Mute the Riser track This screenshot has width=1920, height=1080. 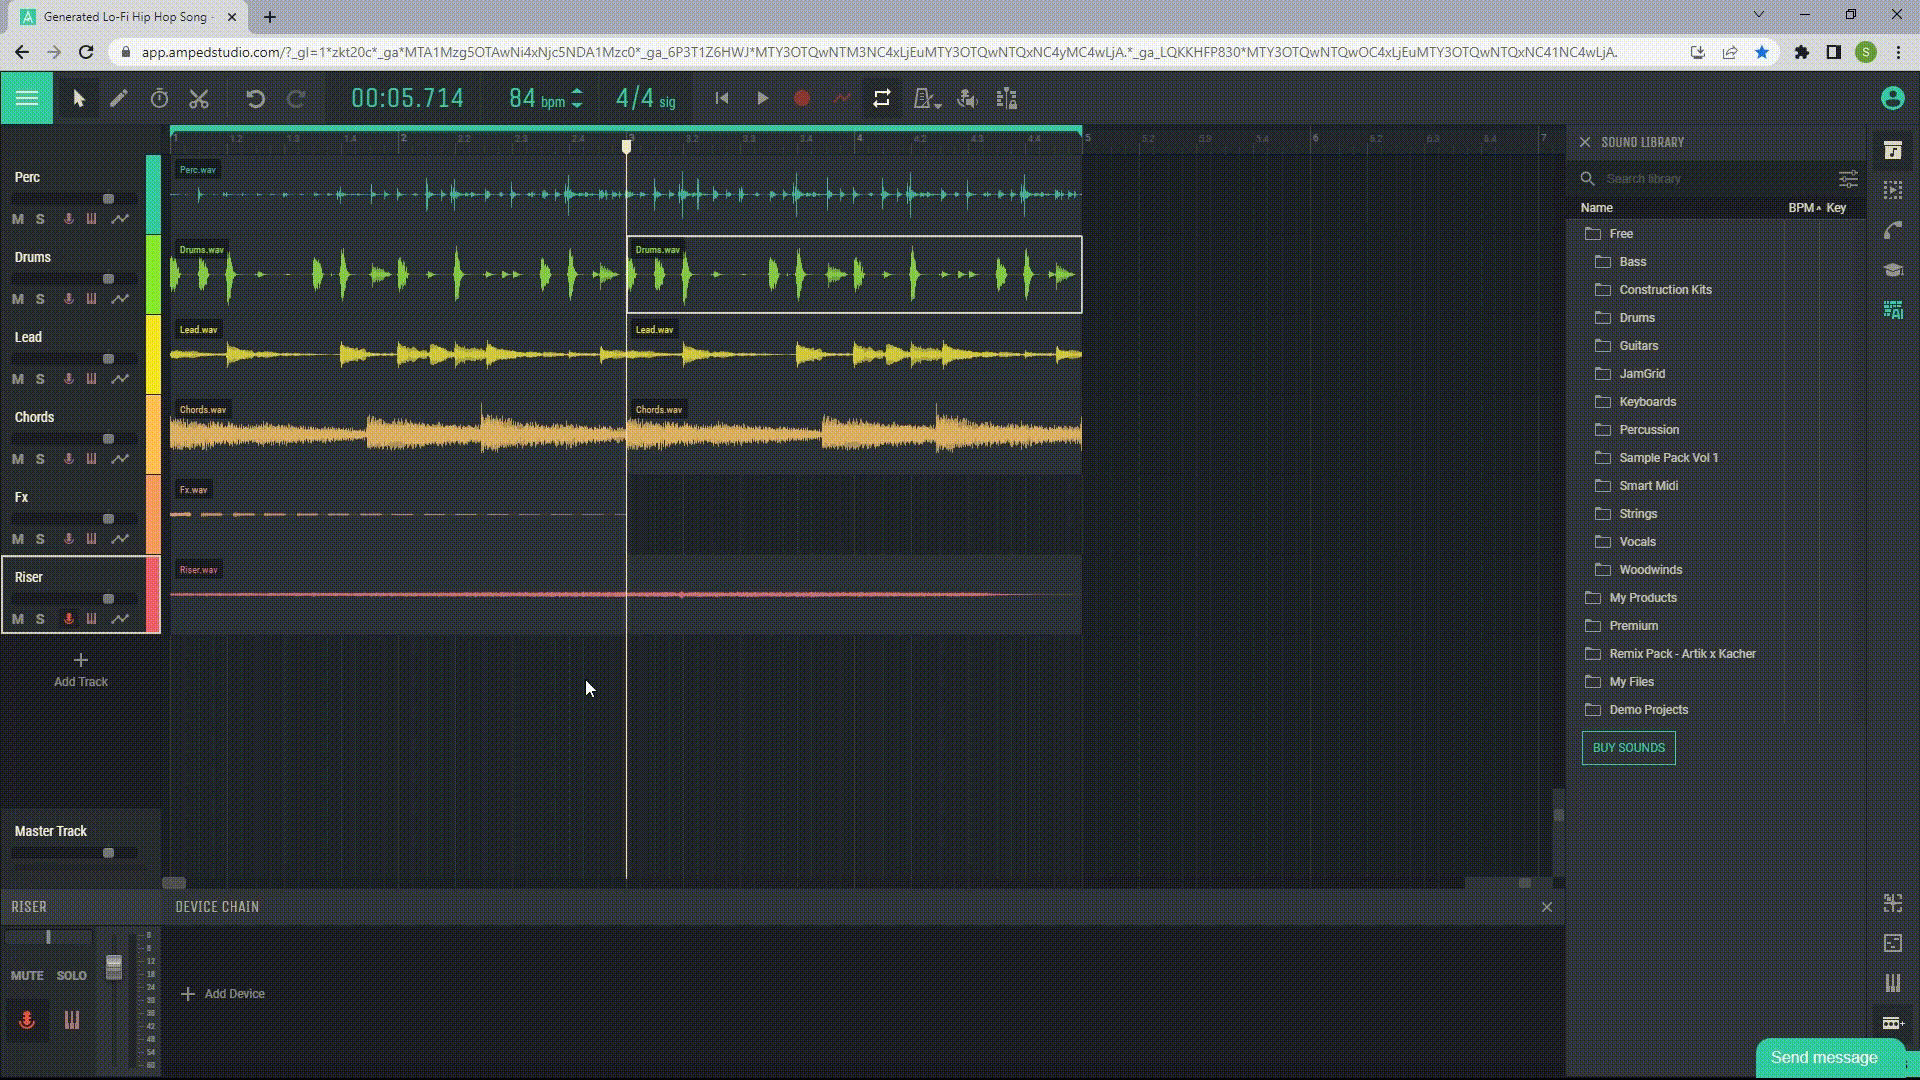(17, 617)
